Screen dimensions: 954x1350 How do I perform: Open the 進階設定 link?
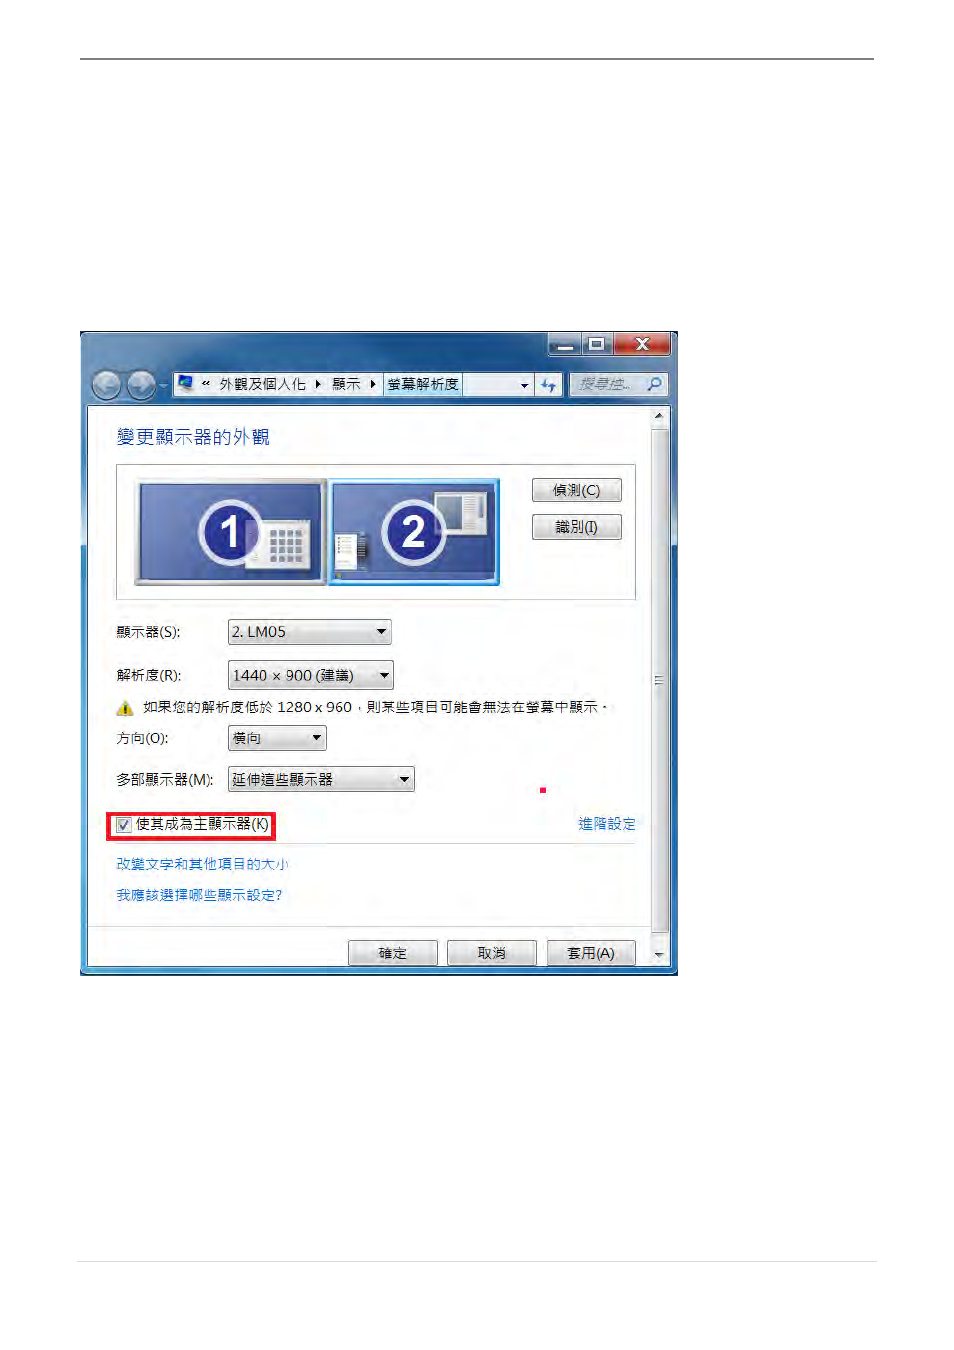pos(607,824)
